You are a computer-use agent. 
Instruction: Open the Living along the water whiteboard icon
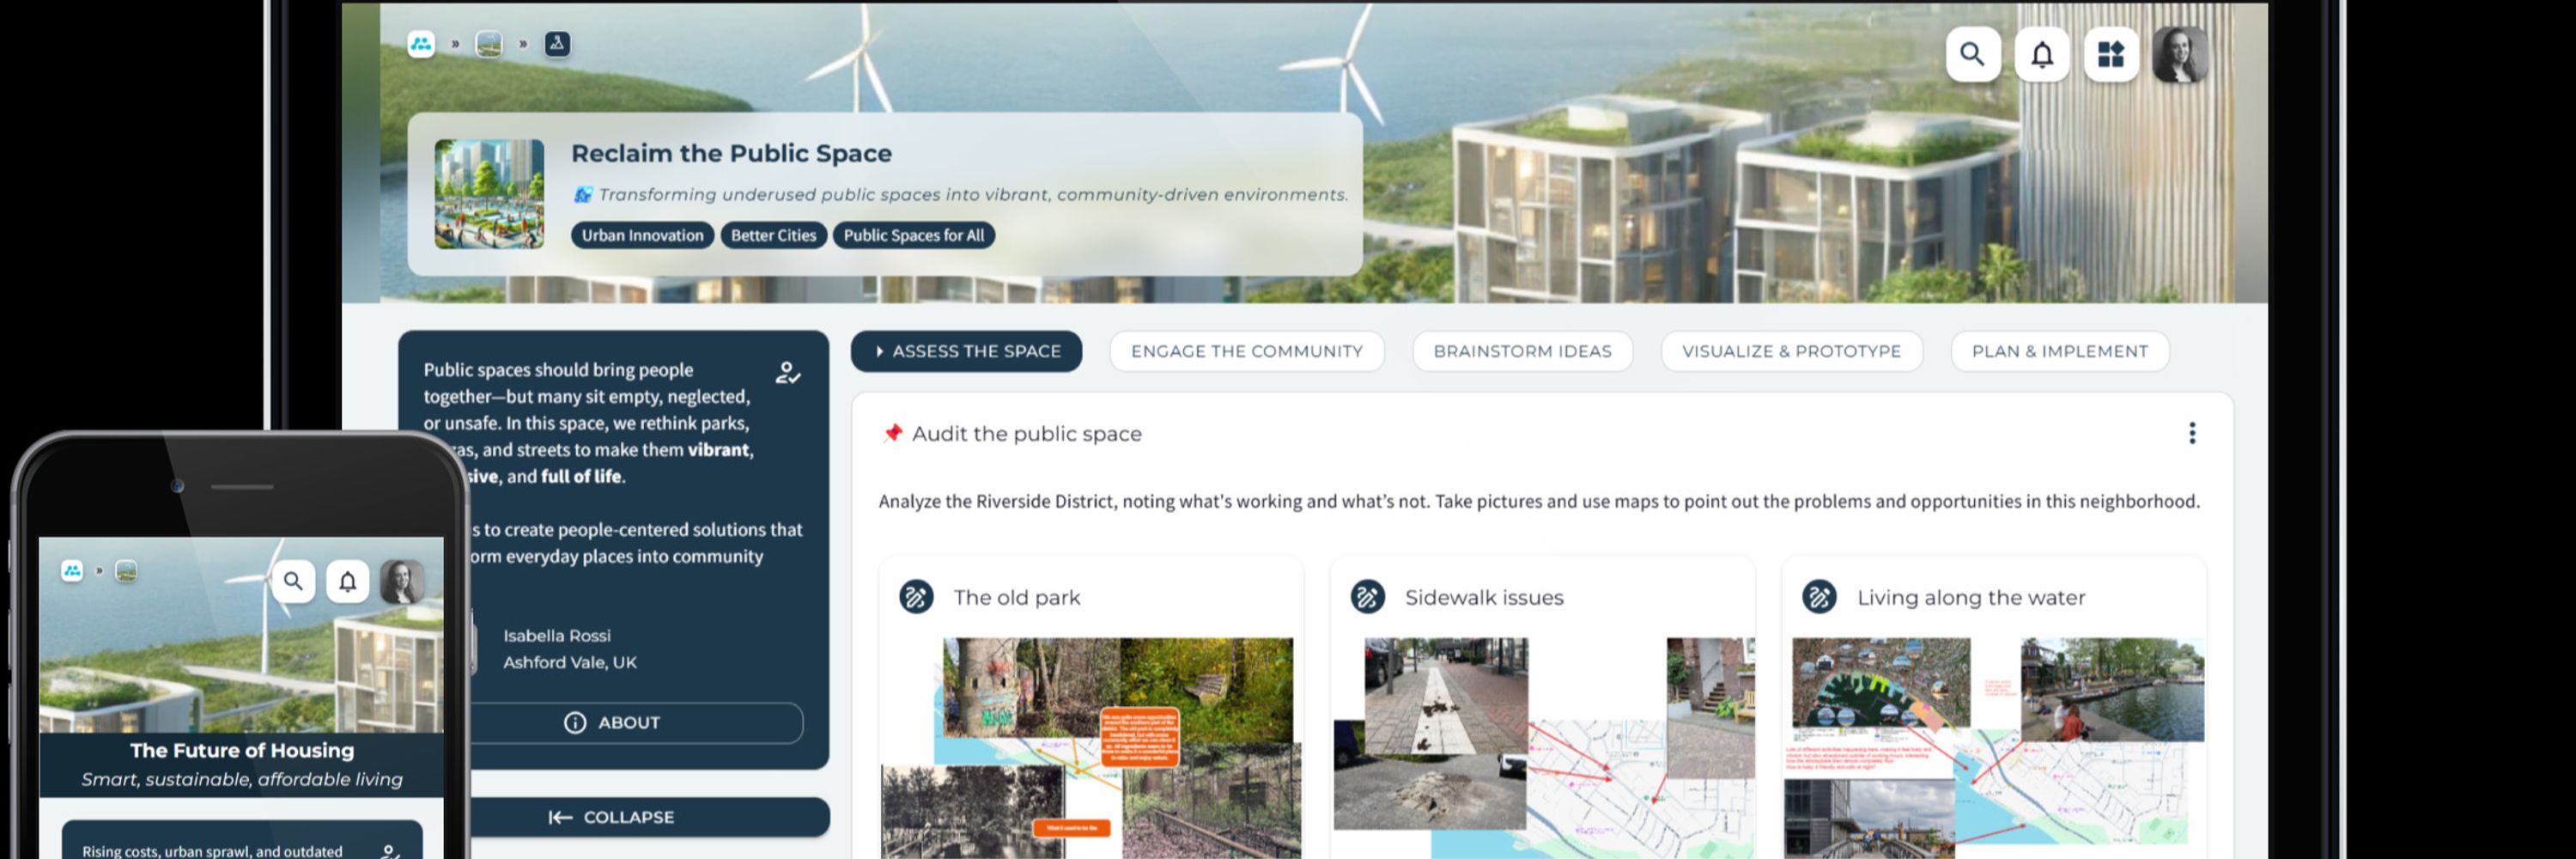[x=1819, y=597]
